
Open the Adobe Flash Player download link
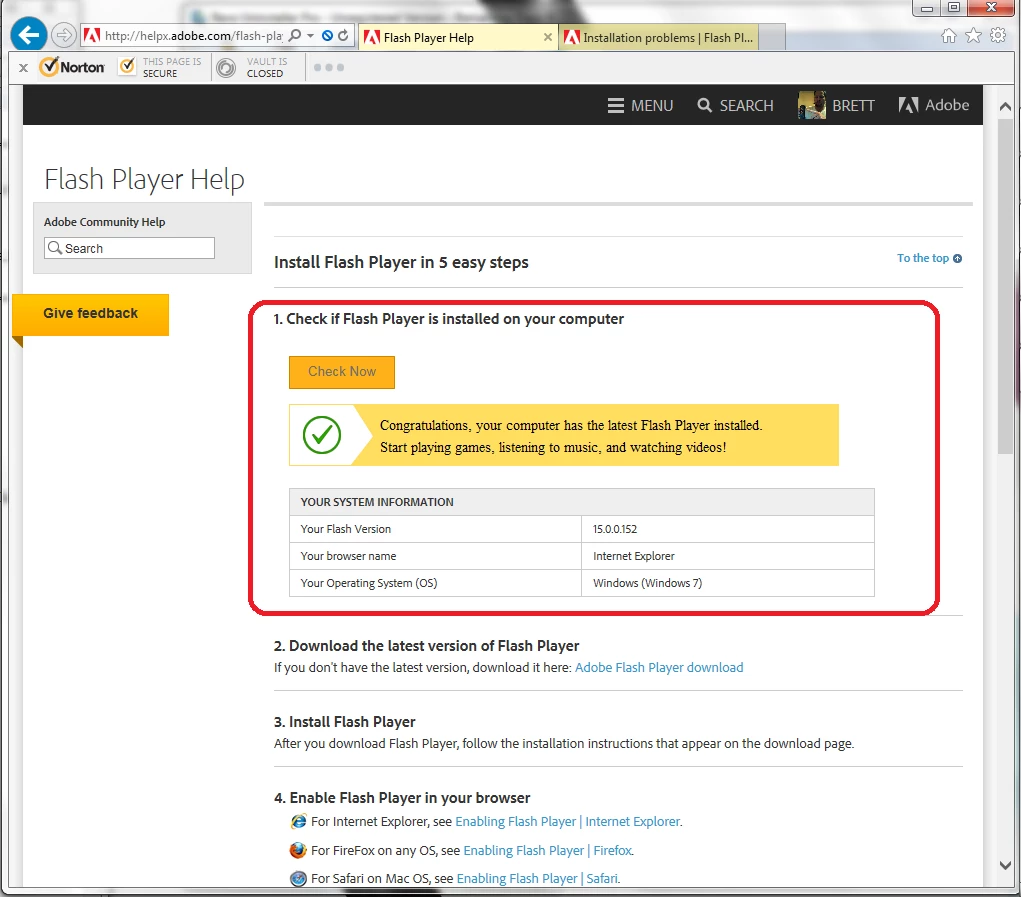click(659, 667)
